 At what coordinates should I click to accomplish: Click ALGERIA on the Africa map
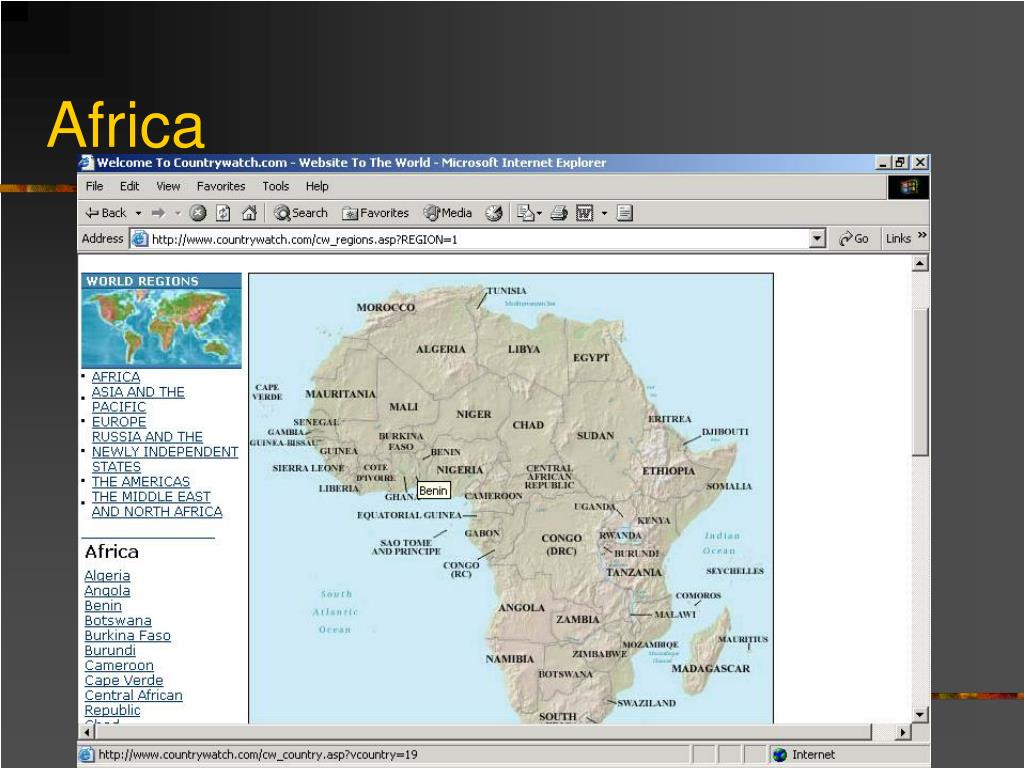click(441, 349)
